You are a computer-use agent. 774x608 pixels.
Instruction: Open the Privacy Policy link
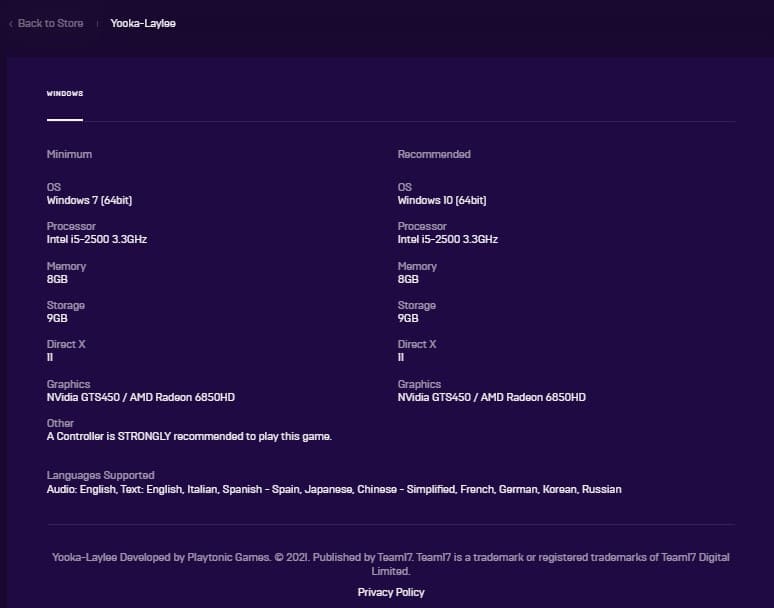[391, 592]
